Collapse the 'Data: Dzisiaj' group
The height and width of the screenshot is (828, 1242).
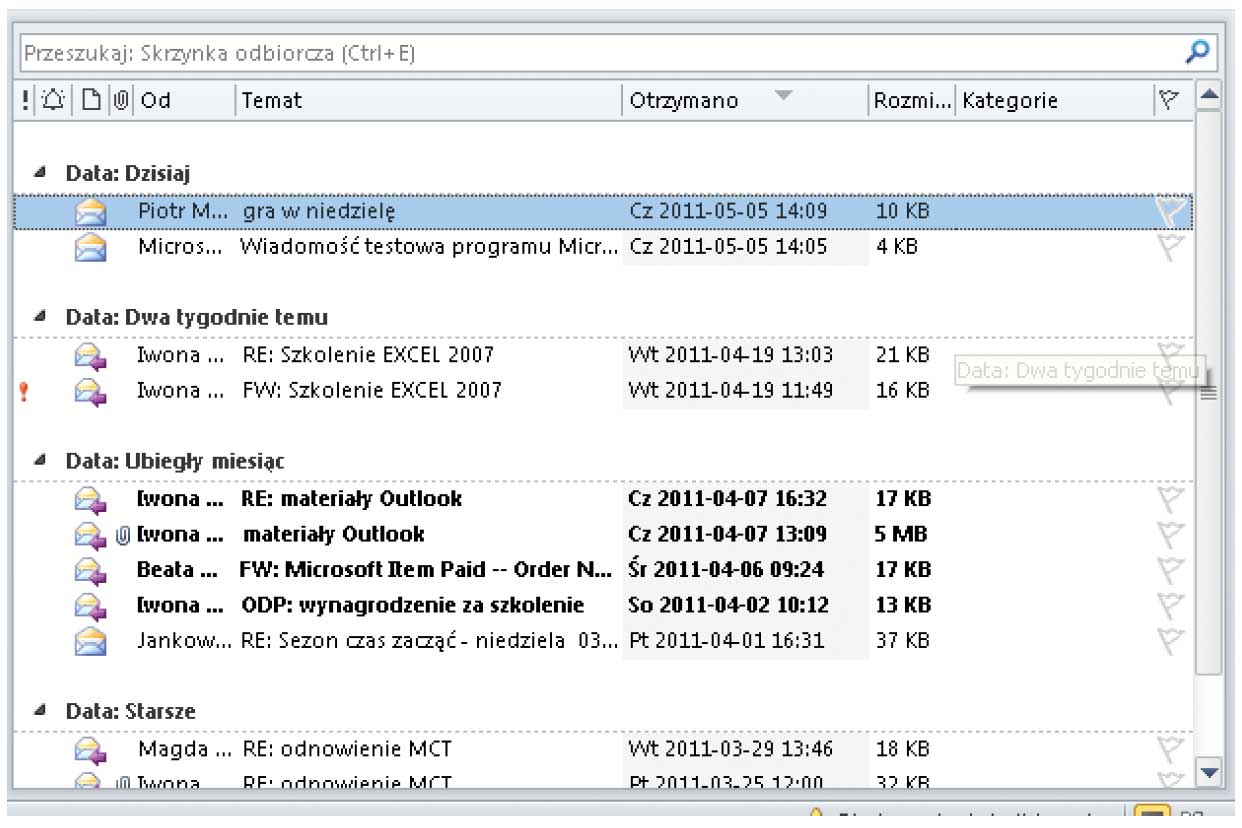(x=39, y=173)
